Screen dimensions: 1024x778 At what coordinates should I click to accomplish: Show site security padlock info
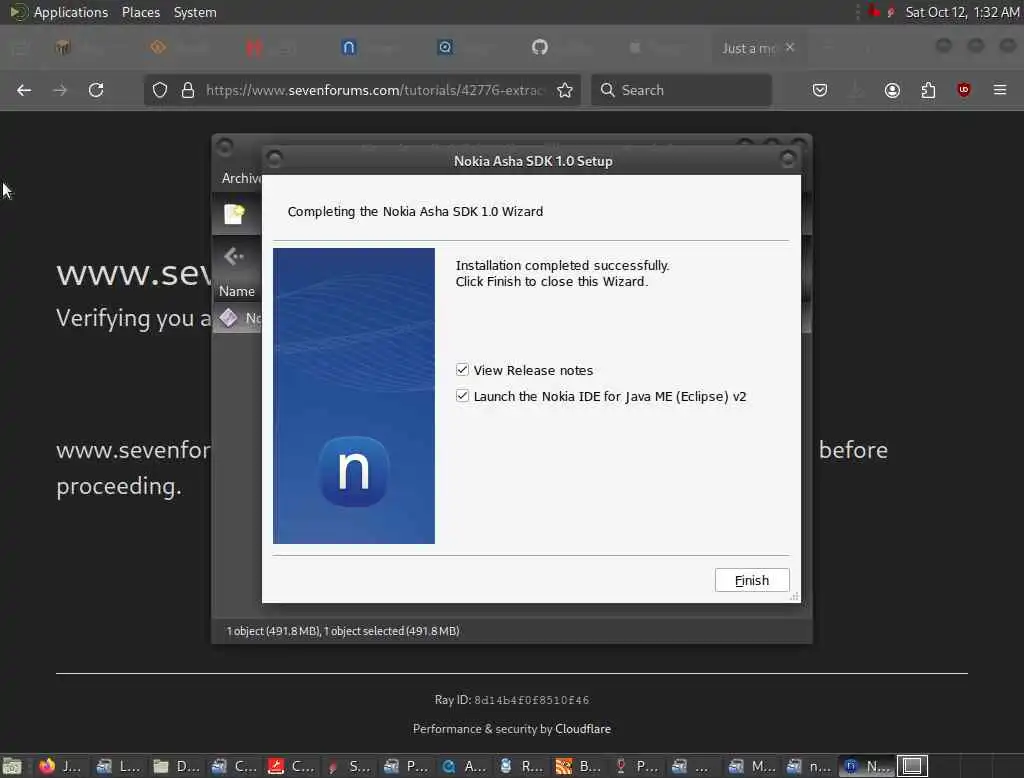pos(188,90)
